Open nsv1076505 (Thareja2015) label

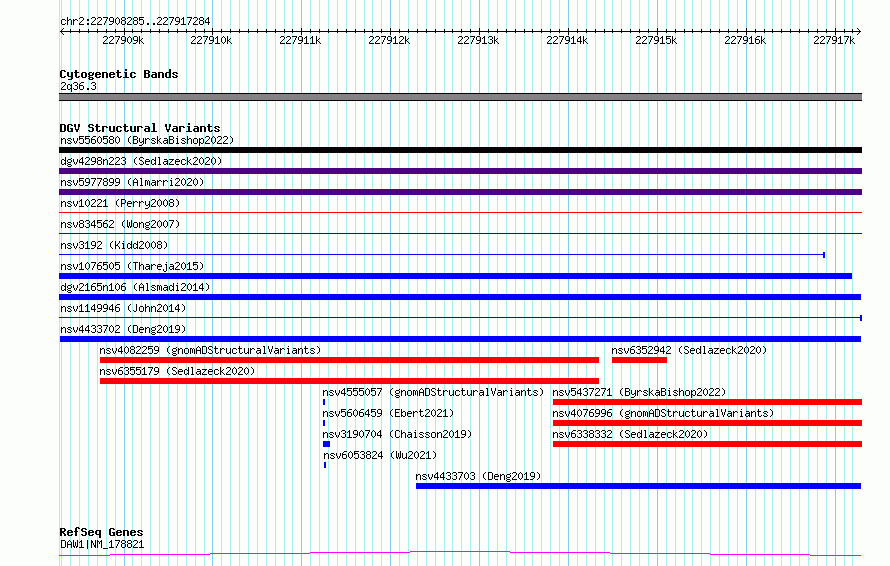point(132,266)
